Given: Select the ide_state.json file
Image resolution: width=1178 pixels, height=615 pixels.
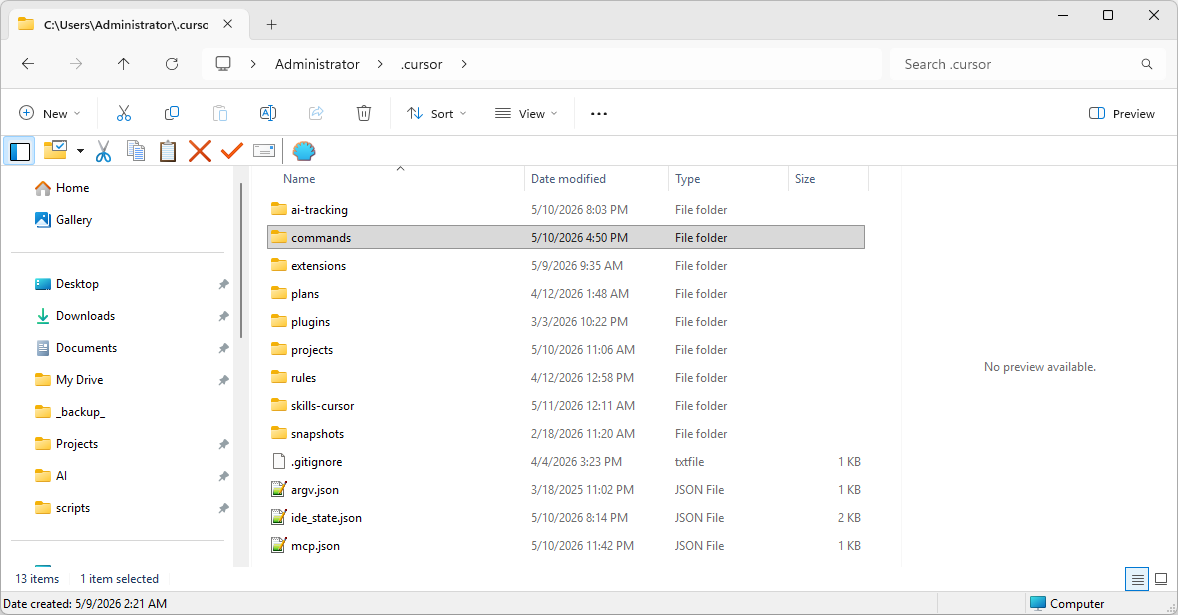Looking at the screenshot, I should [x=566, y=518].
